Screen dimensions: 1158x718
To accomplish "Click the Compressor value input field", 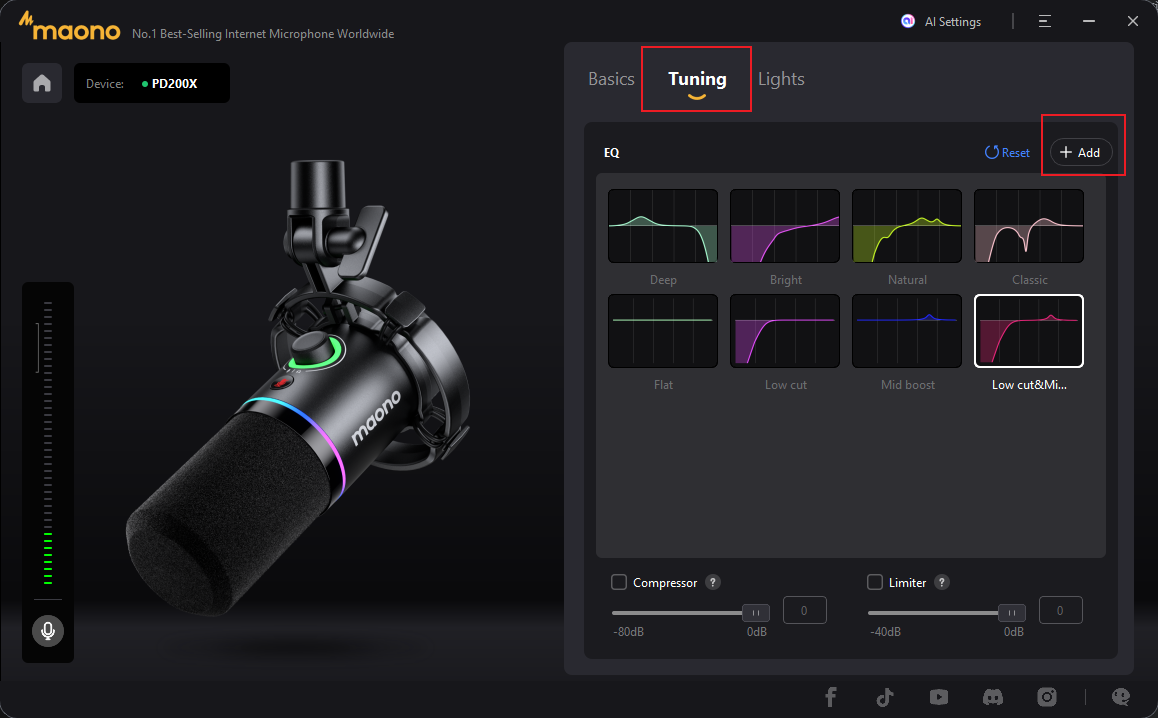I will coord(804,610).
